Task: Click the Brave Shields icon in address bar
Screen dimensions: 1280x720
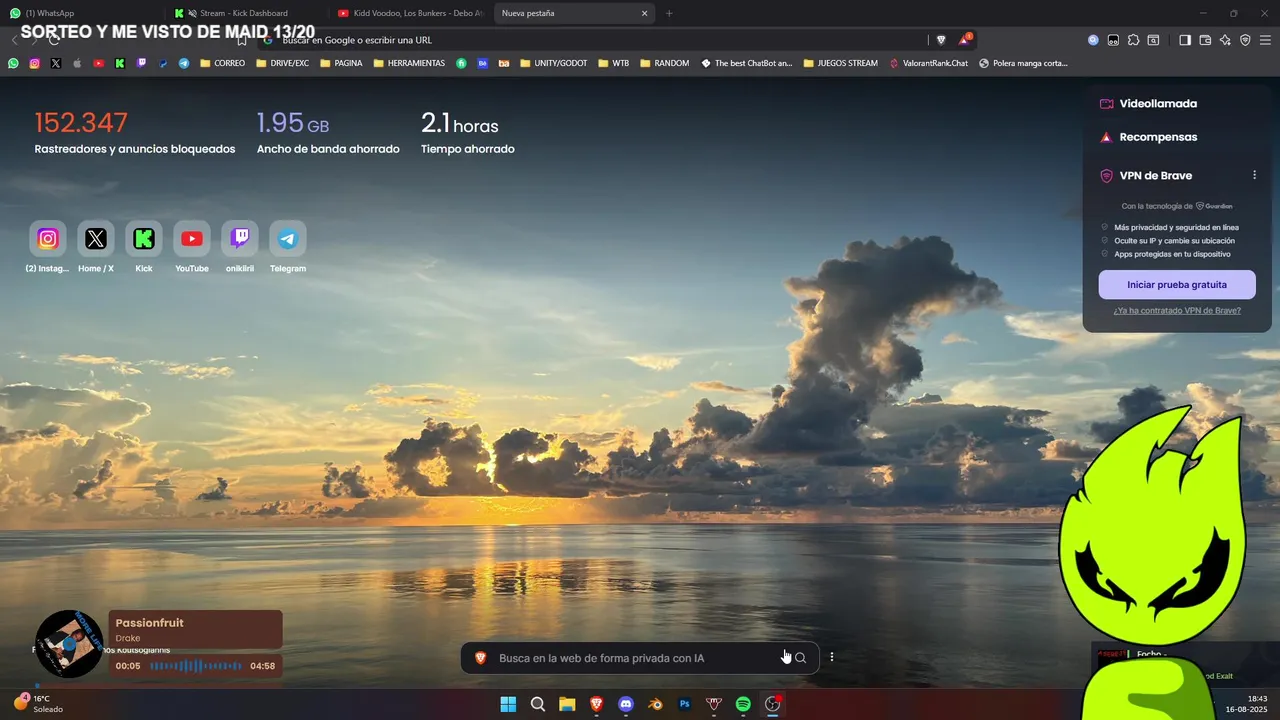Action: (x=941, y=40)
